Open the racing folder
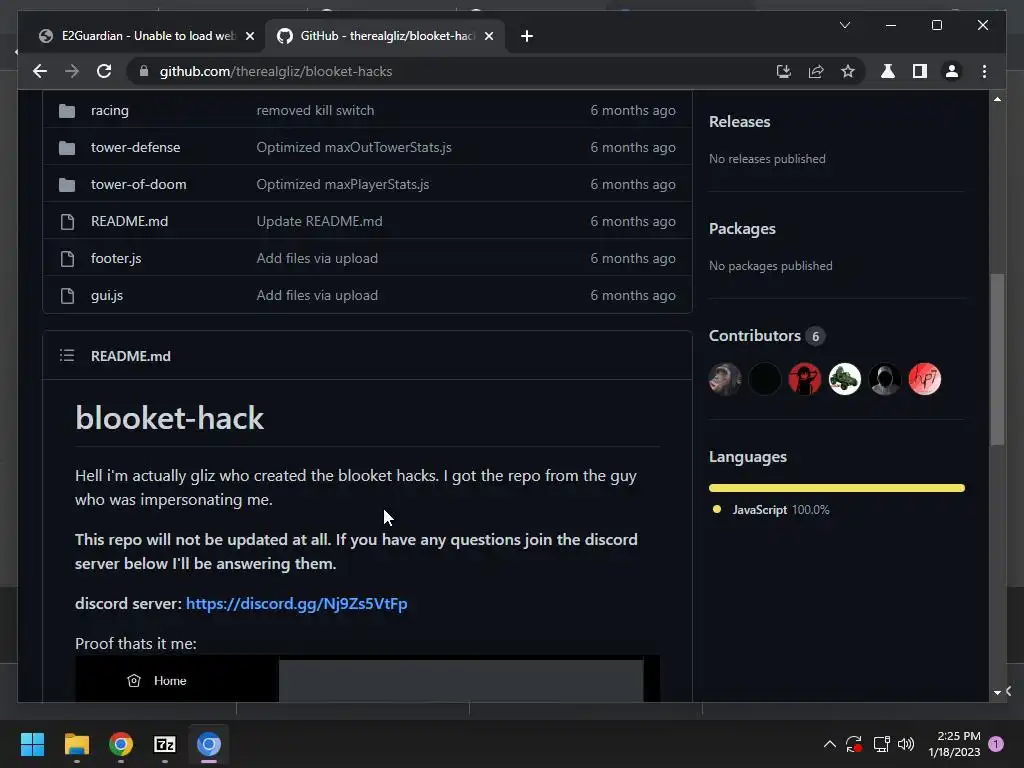The height and width of the screenshot is (768, 1024). [110, 110]
